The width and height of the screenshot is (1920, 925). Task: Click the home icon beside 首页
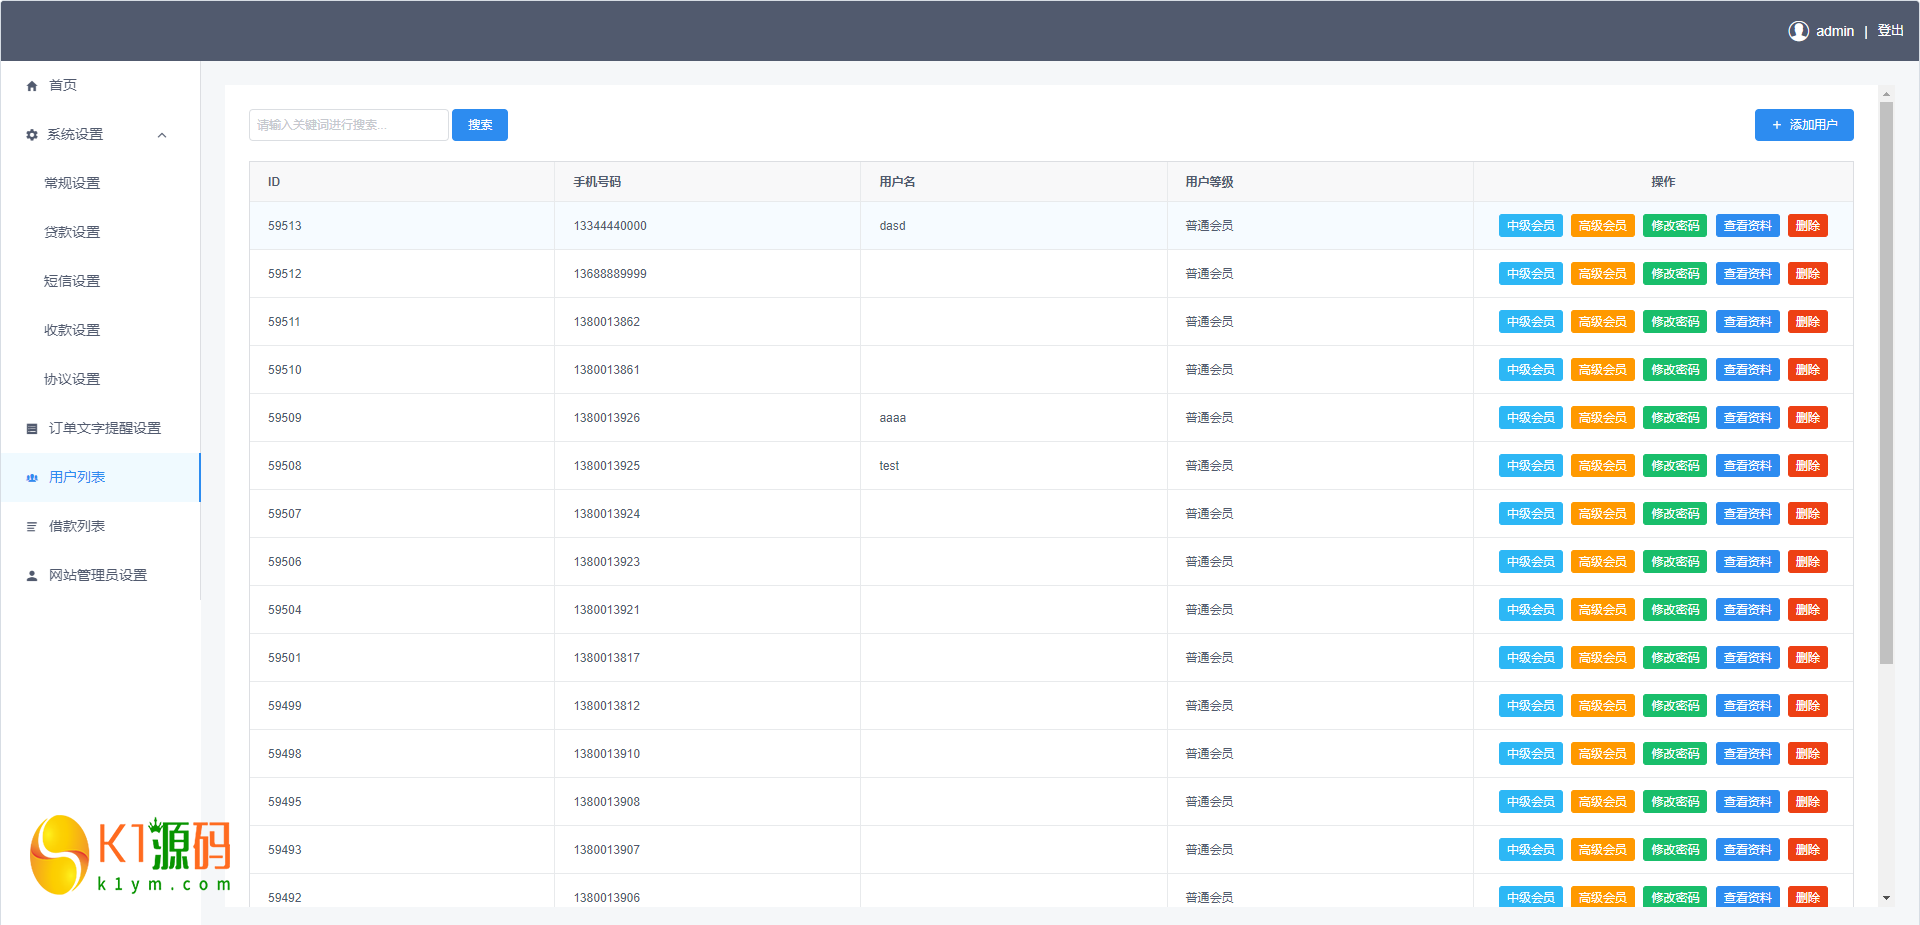[x=32, y=86]
